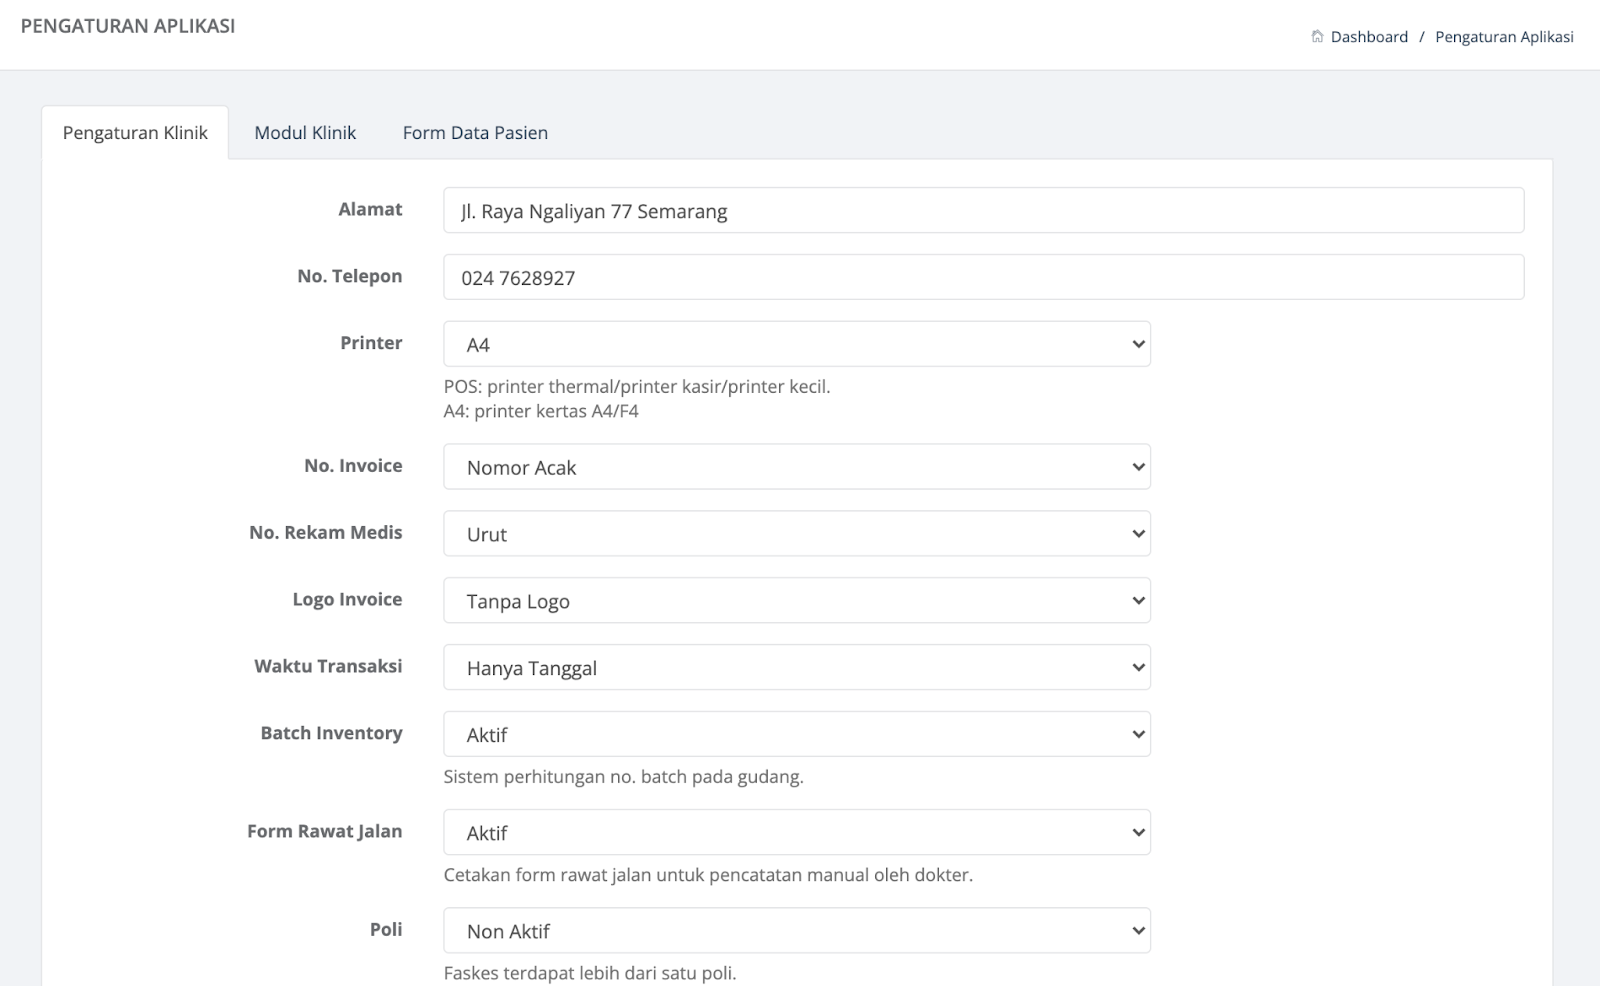Expand the Poli dropdown set to Non Aktif
Screen dimensions: 1600x986
coord(797,931)
